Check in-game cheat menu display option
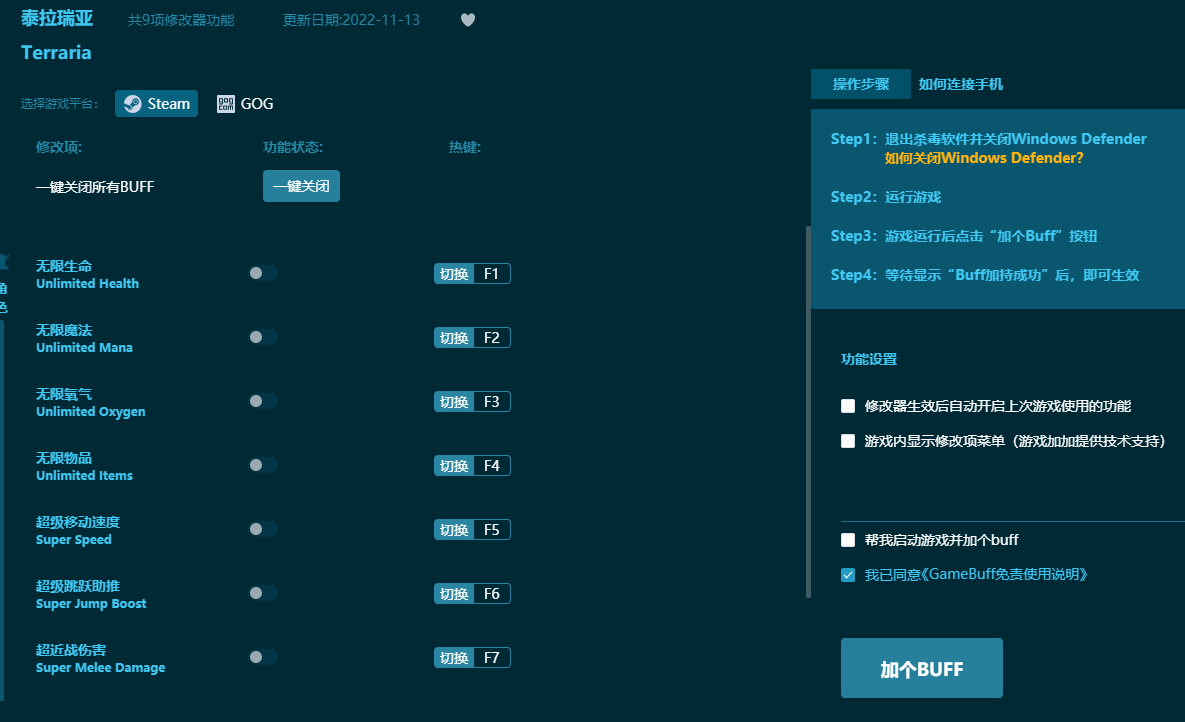 coord(848,441)
